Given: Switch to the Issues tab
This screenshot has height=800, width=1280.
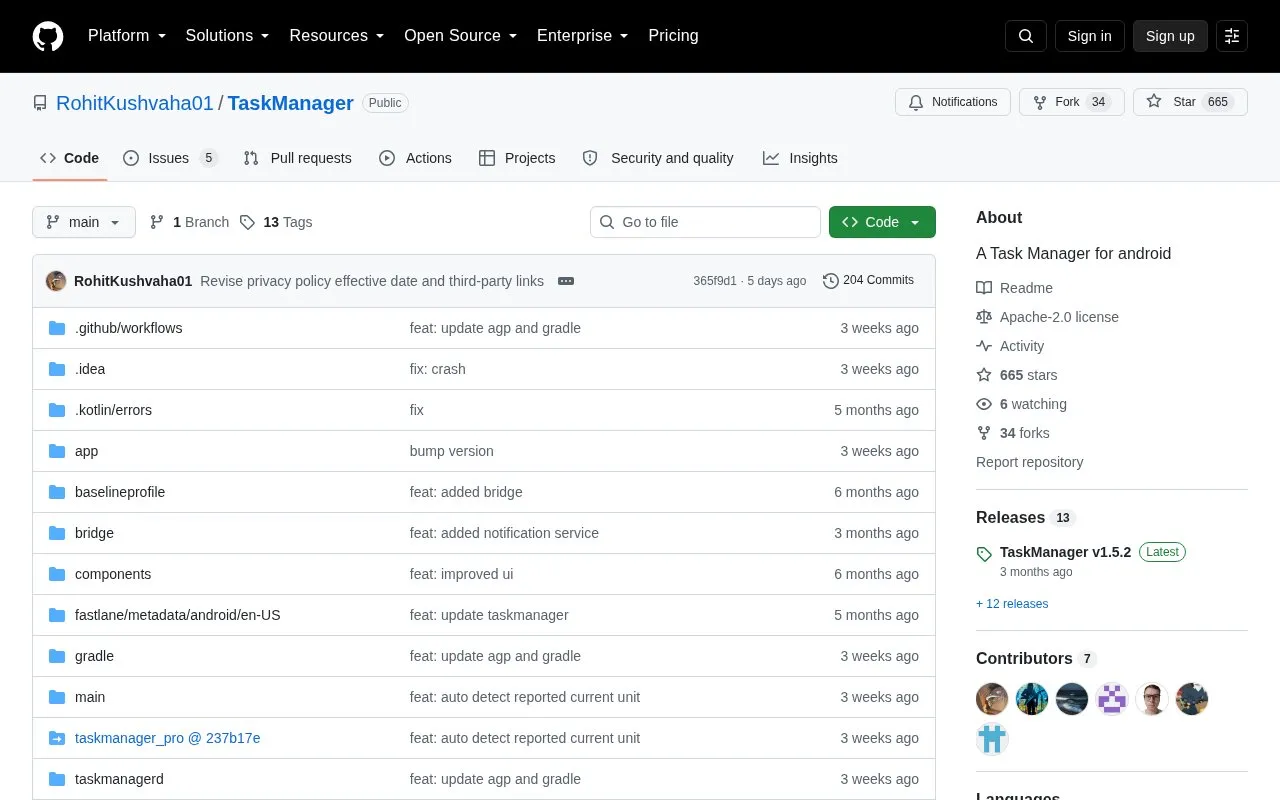Looking at the screenshot, I should pos(170,158).
